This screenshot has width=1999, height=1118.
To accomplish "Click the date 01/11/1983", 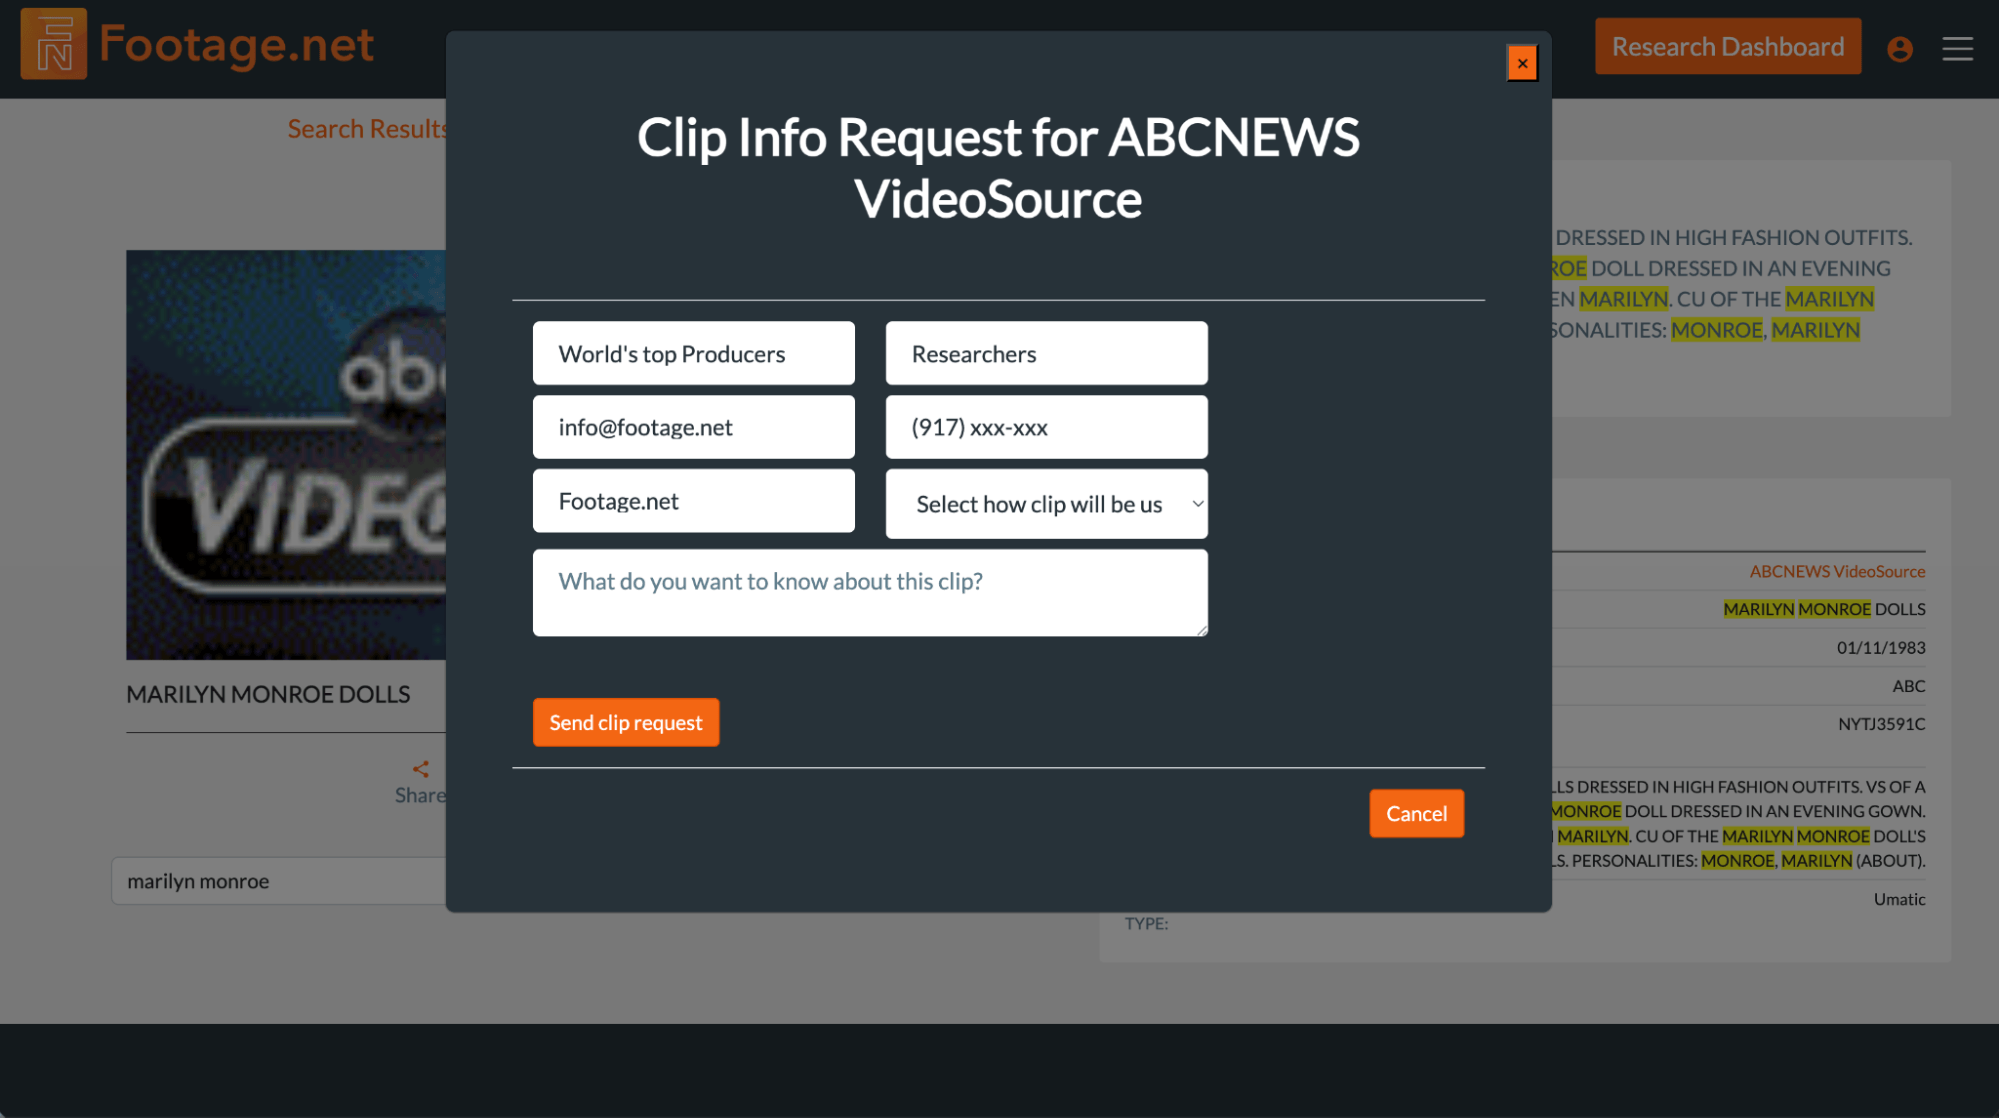I will pyautogui.click(x=1881, y=647).
